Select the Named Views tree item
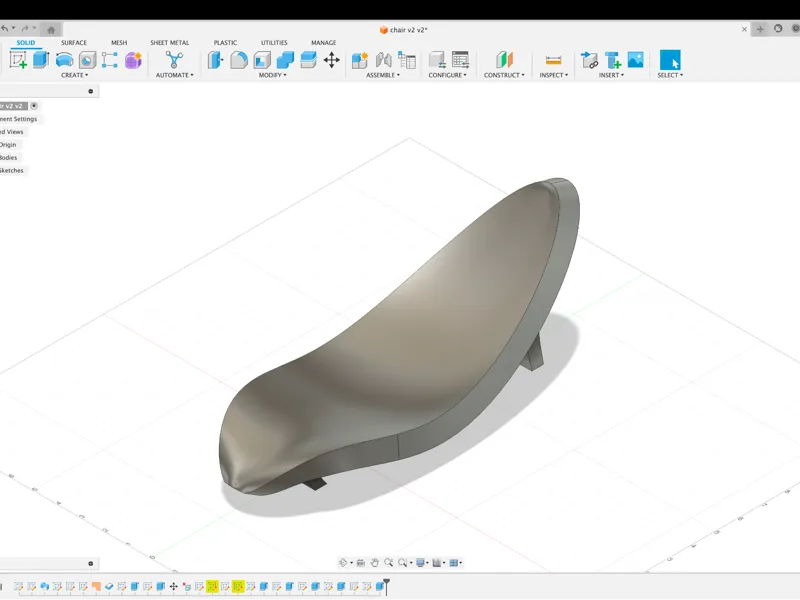This screenshot has height=600, width=800. point(12,132)
